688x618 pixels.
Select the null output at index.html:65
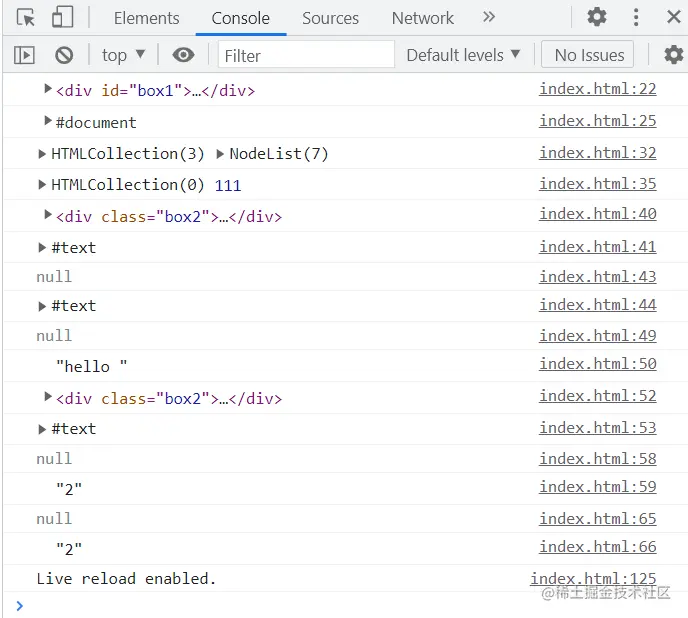point(54,519)
